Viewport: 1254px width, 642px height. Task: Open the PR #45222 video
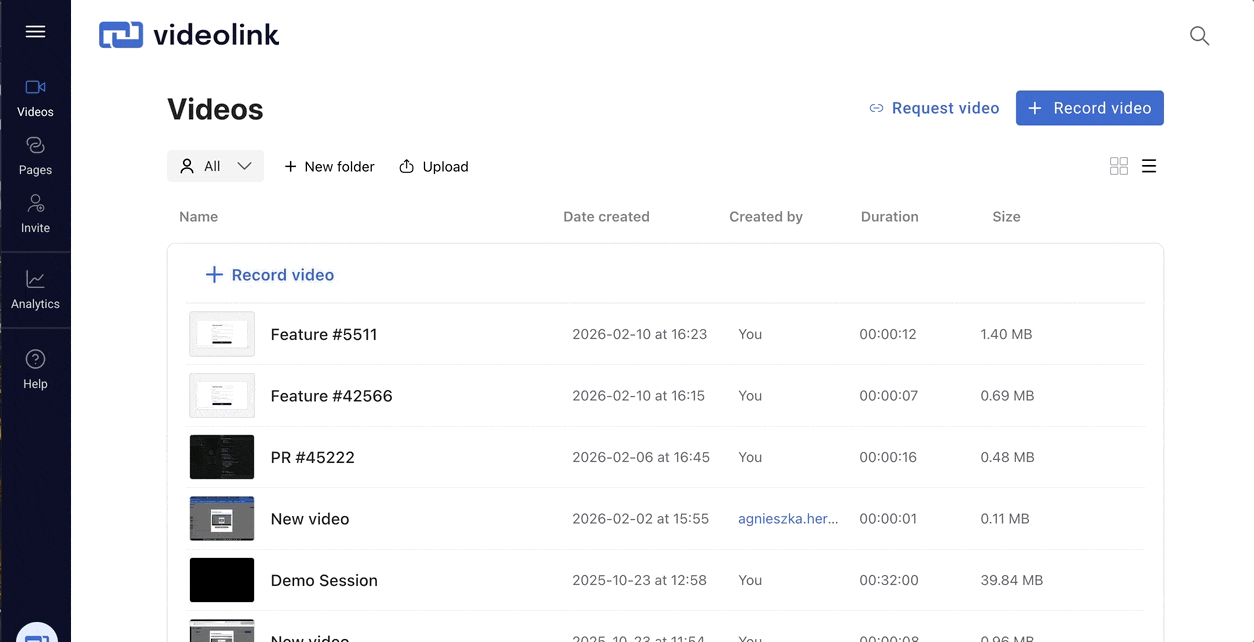312,457
